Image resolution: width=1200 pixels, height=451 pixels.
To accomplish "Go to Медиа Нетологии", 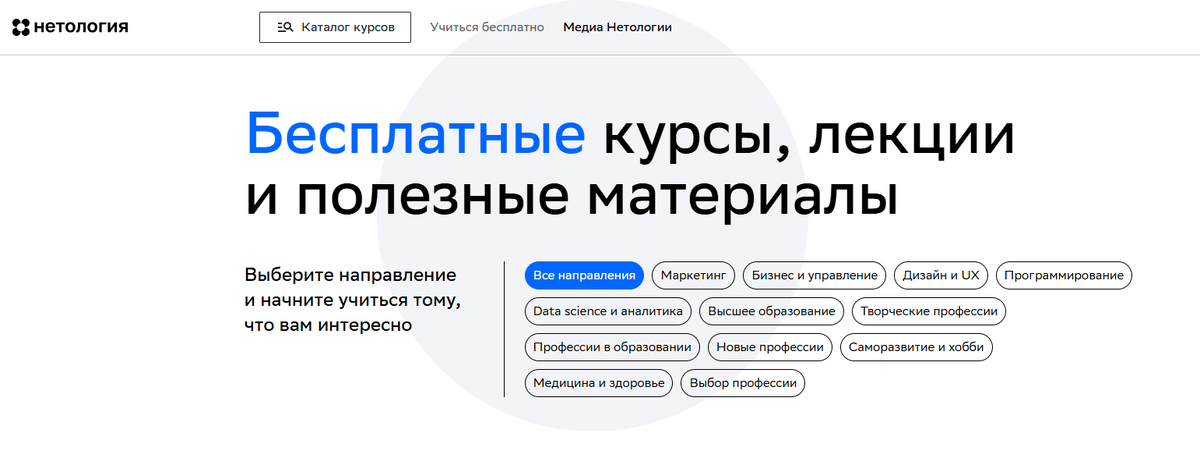I will (617, 27).
